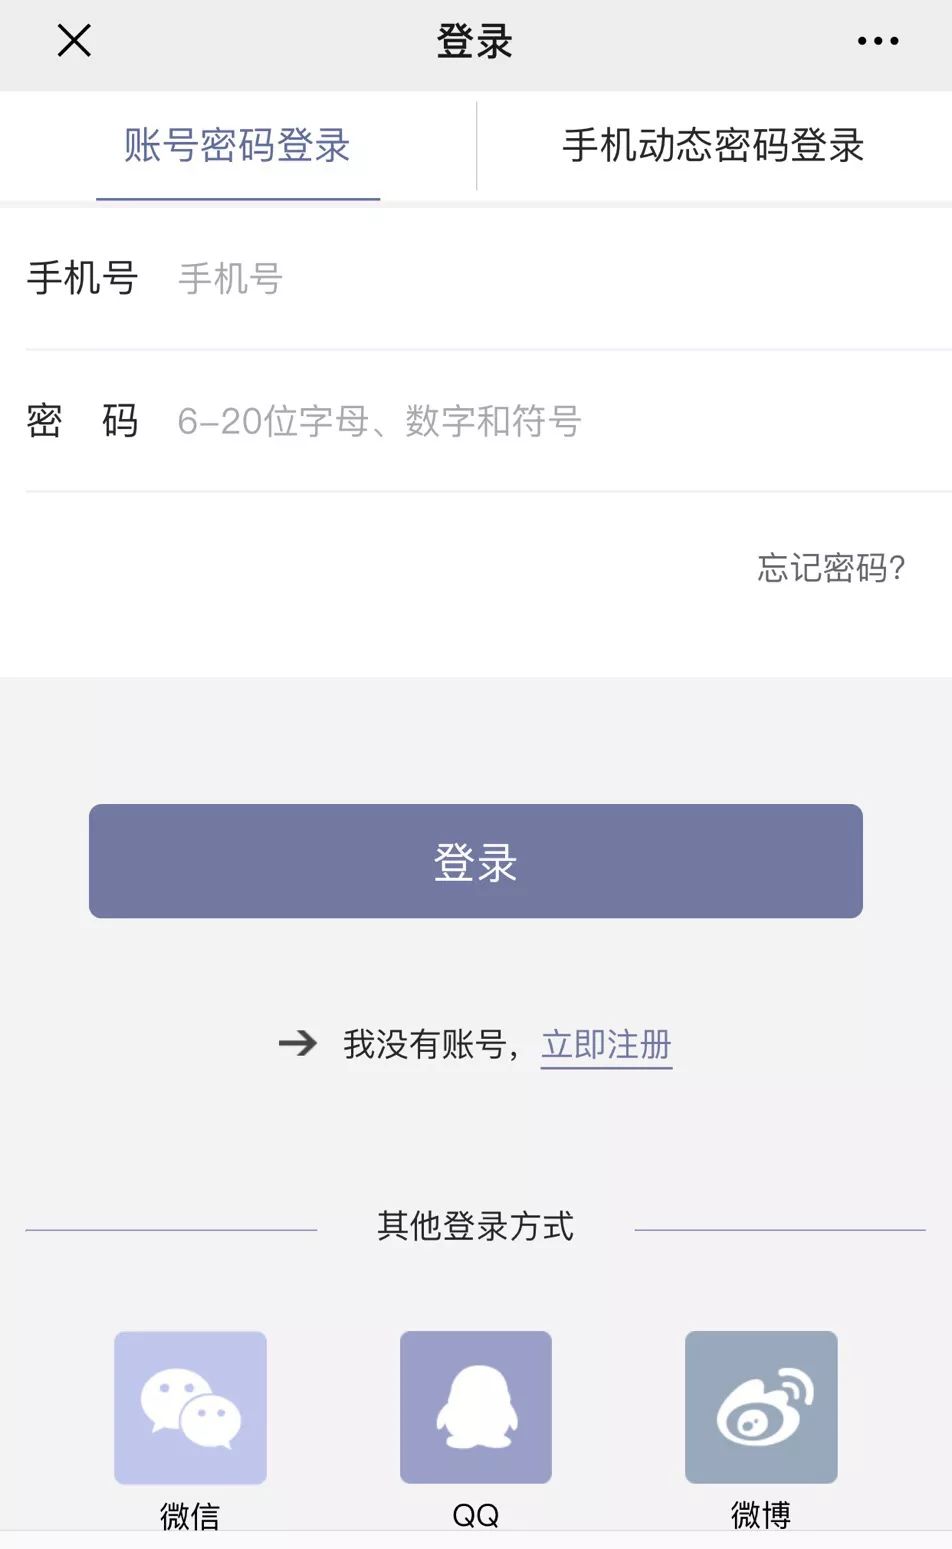The width and height of the screenshot is (952, 1549).
Task: Tap the 微博 text label
Action: pos(761,1515)
